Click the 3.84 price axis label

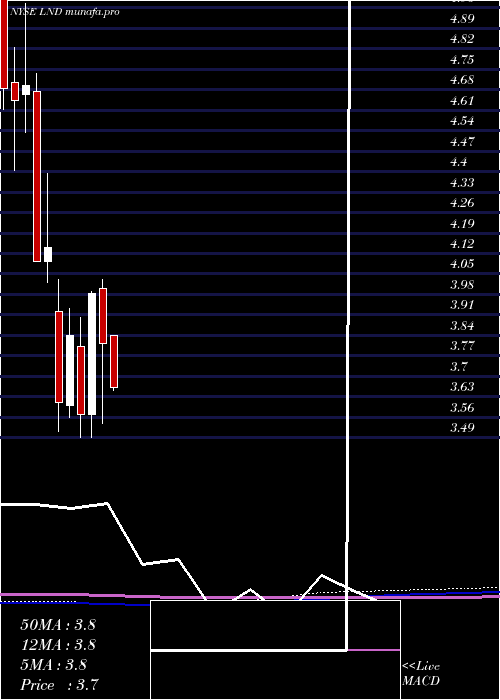[462, 326]
